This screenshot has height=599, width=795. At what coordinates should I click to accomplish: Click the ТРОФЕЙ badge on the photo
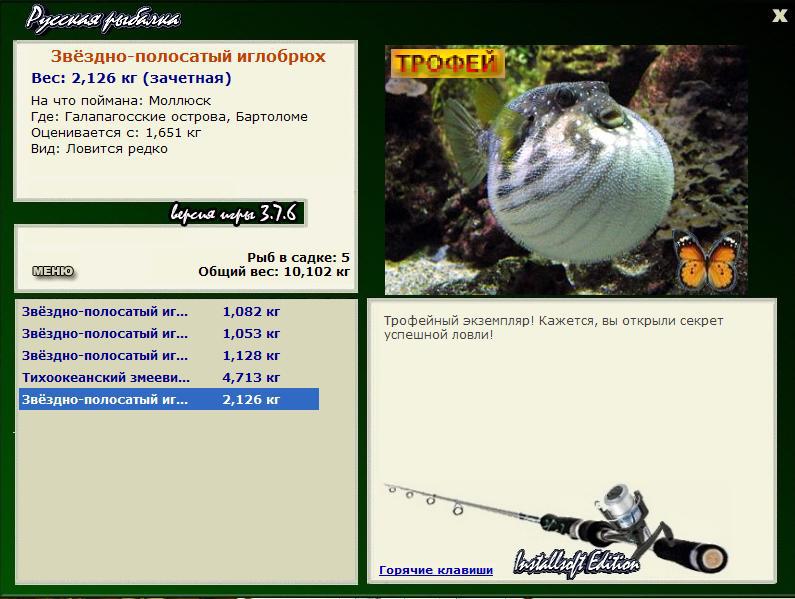[x=447, y=63]
